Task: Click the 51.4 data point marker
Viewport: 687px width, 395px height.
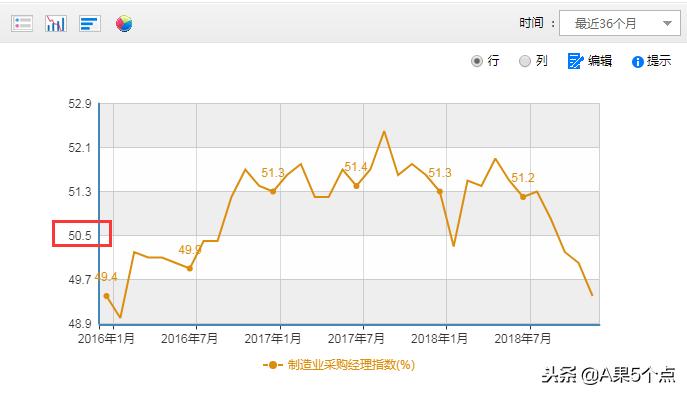Action: (x=356, y=186)
